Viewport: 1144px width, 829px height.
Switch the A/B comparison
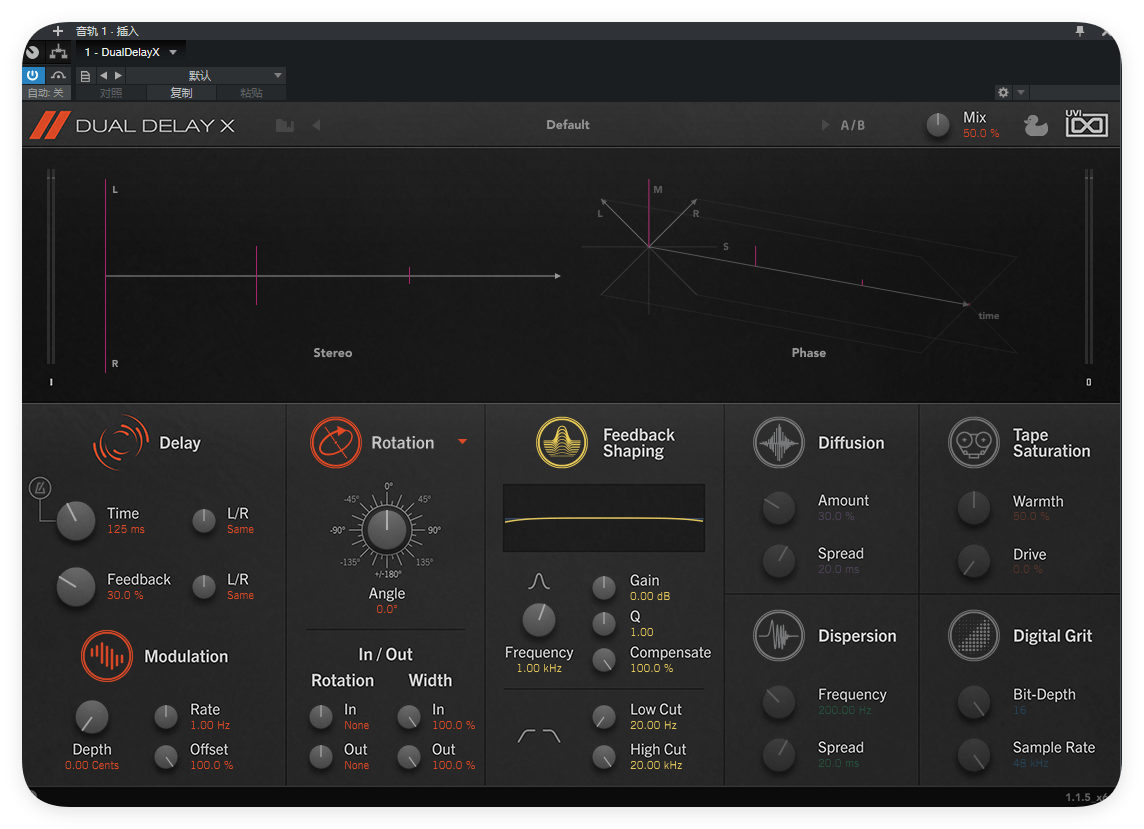852,126
